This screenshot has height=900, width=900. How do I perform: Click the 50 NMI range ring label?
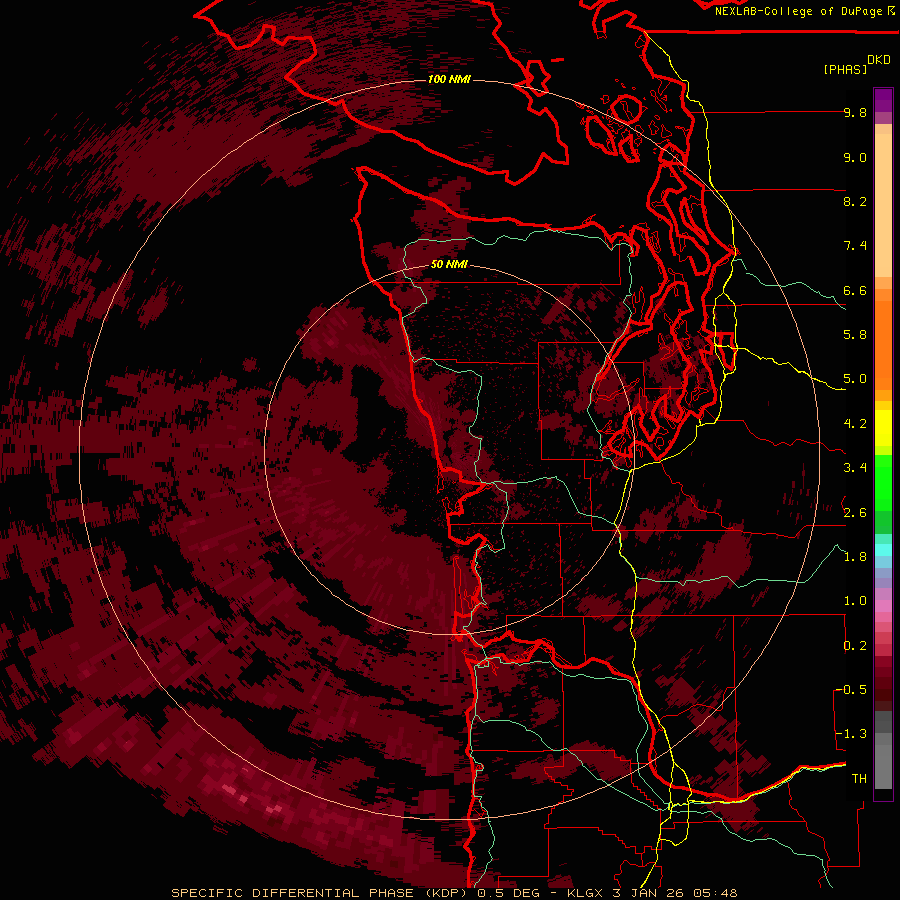tap(449, 264)
